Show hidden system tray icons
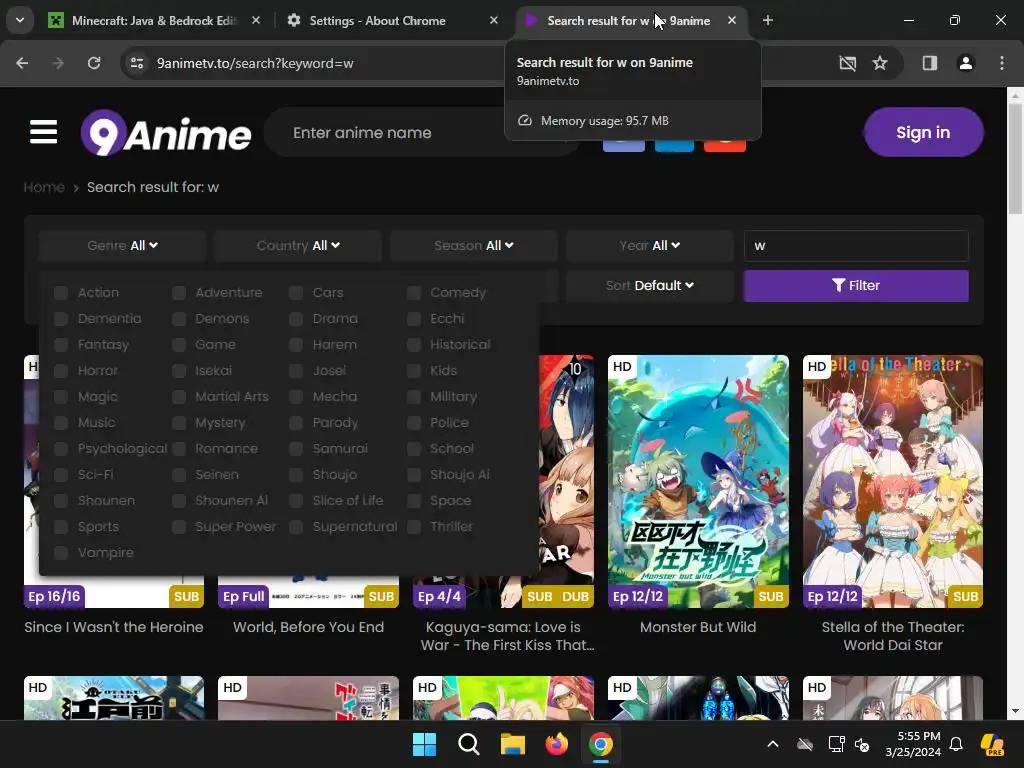Viewport: 1024px width, 768px height. [773, 744]
